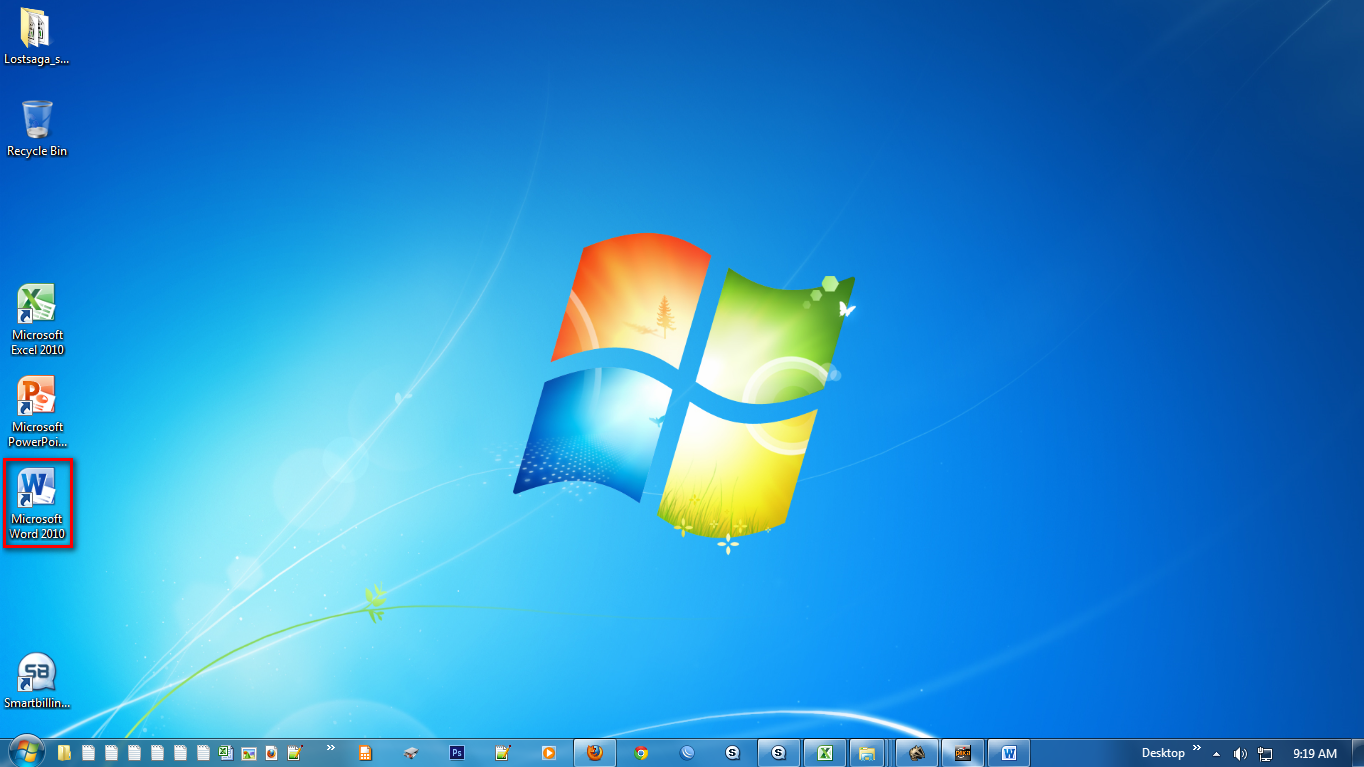Launch the media player from the taskbar
This screenshot has height=767, width=1364.
click(548, 752)
